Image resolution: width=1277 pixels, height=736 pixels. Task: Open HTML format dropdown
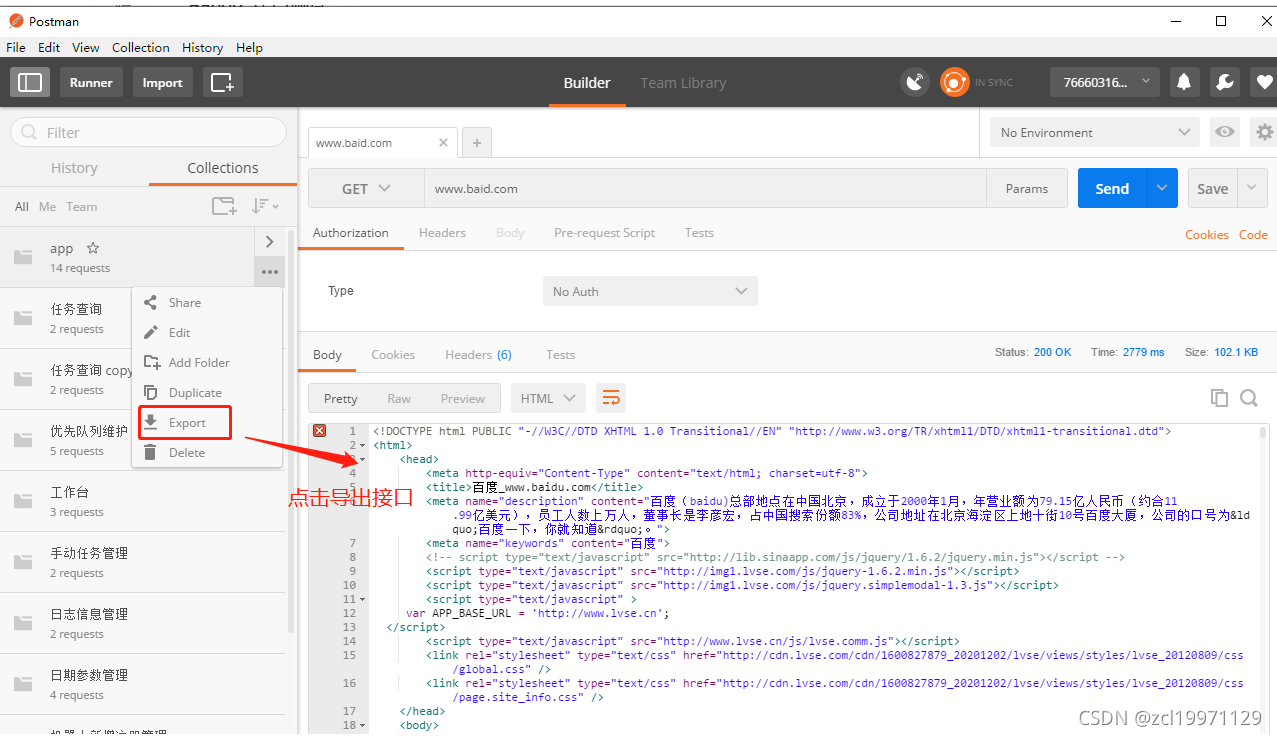tap(547, 398)
